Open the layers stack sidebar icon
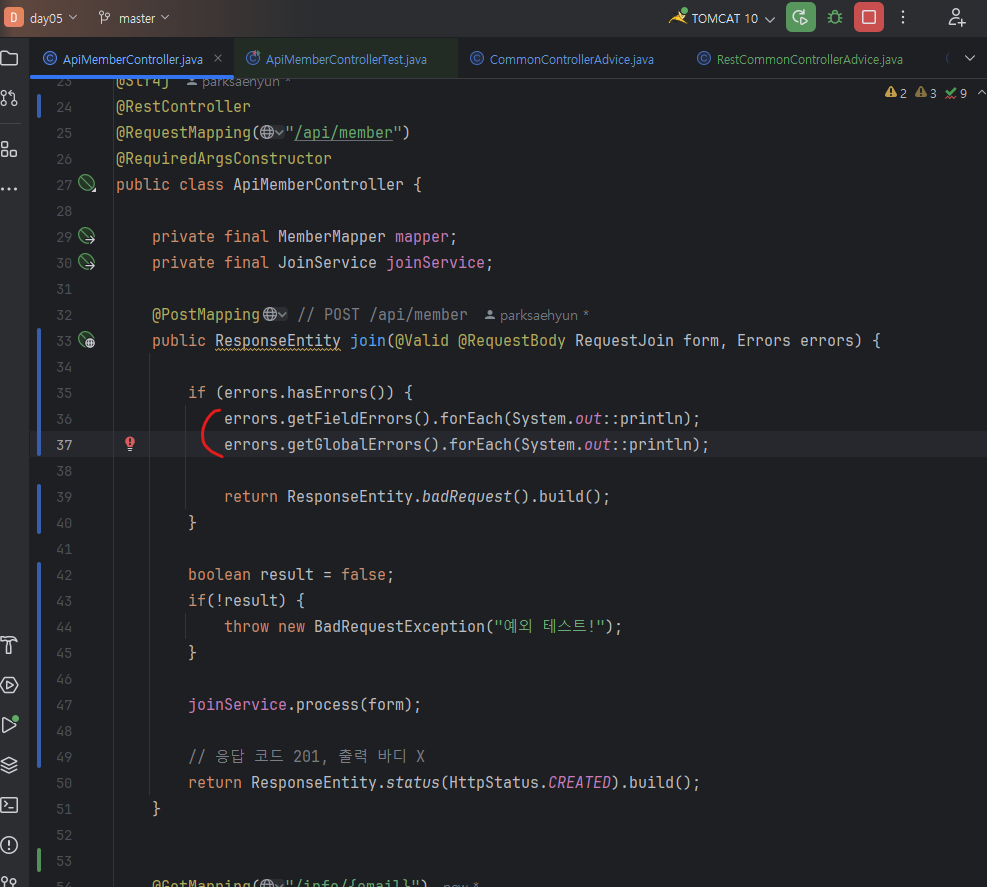 [x=9, y=765]
